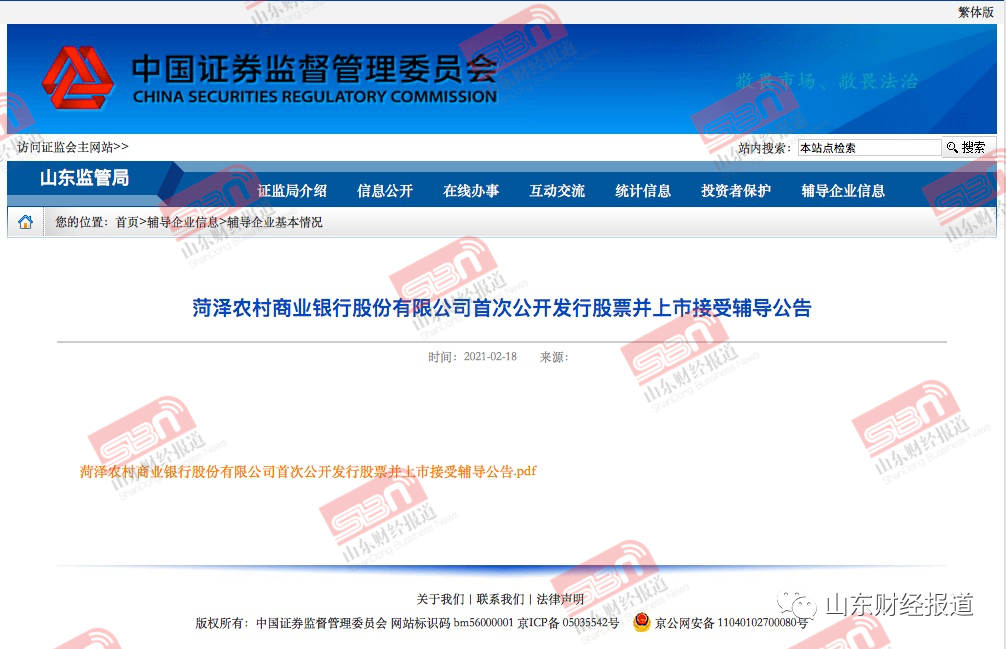Click the blue article headline 菏泽农村商业银行…辅导公告
This screenshot has width=1006, height=649.
(502, 308)
